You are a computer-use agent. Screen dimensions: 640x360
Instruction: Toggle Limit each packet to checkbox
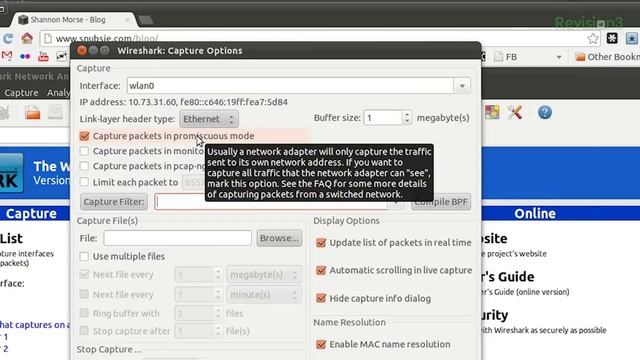click(84, 182)
